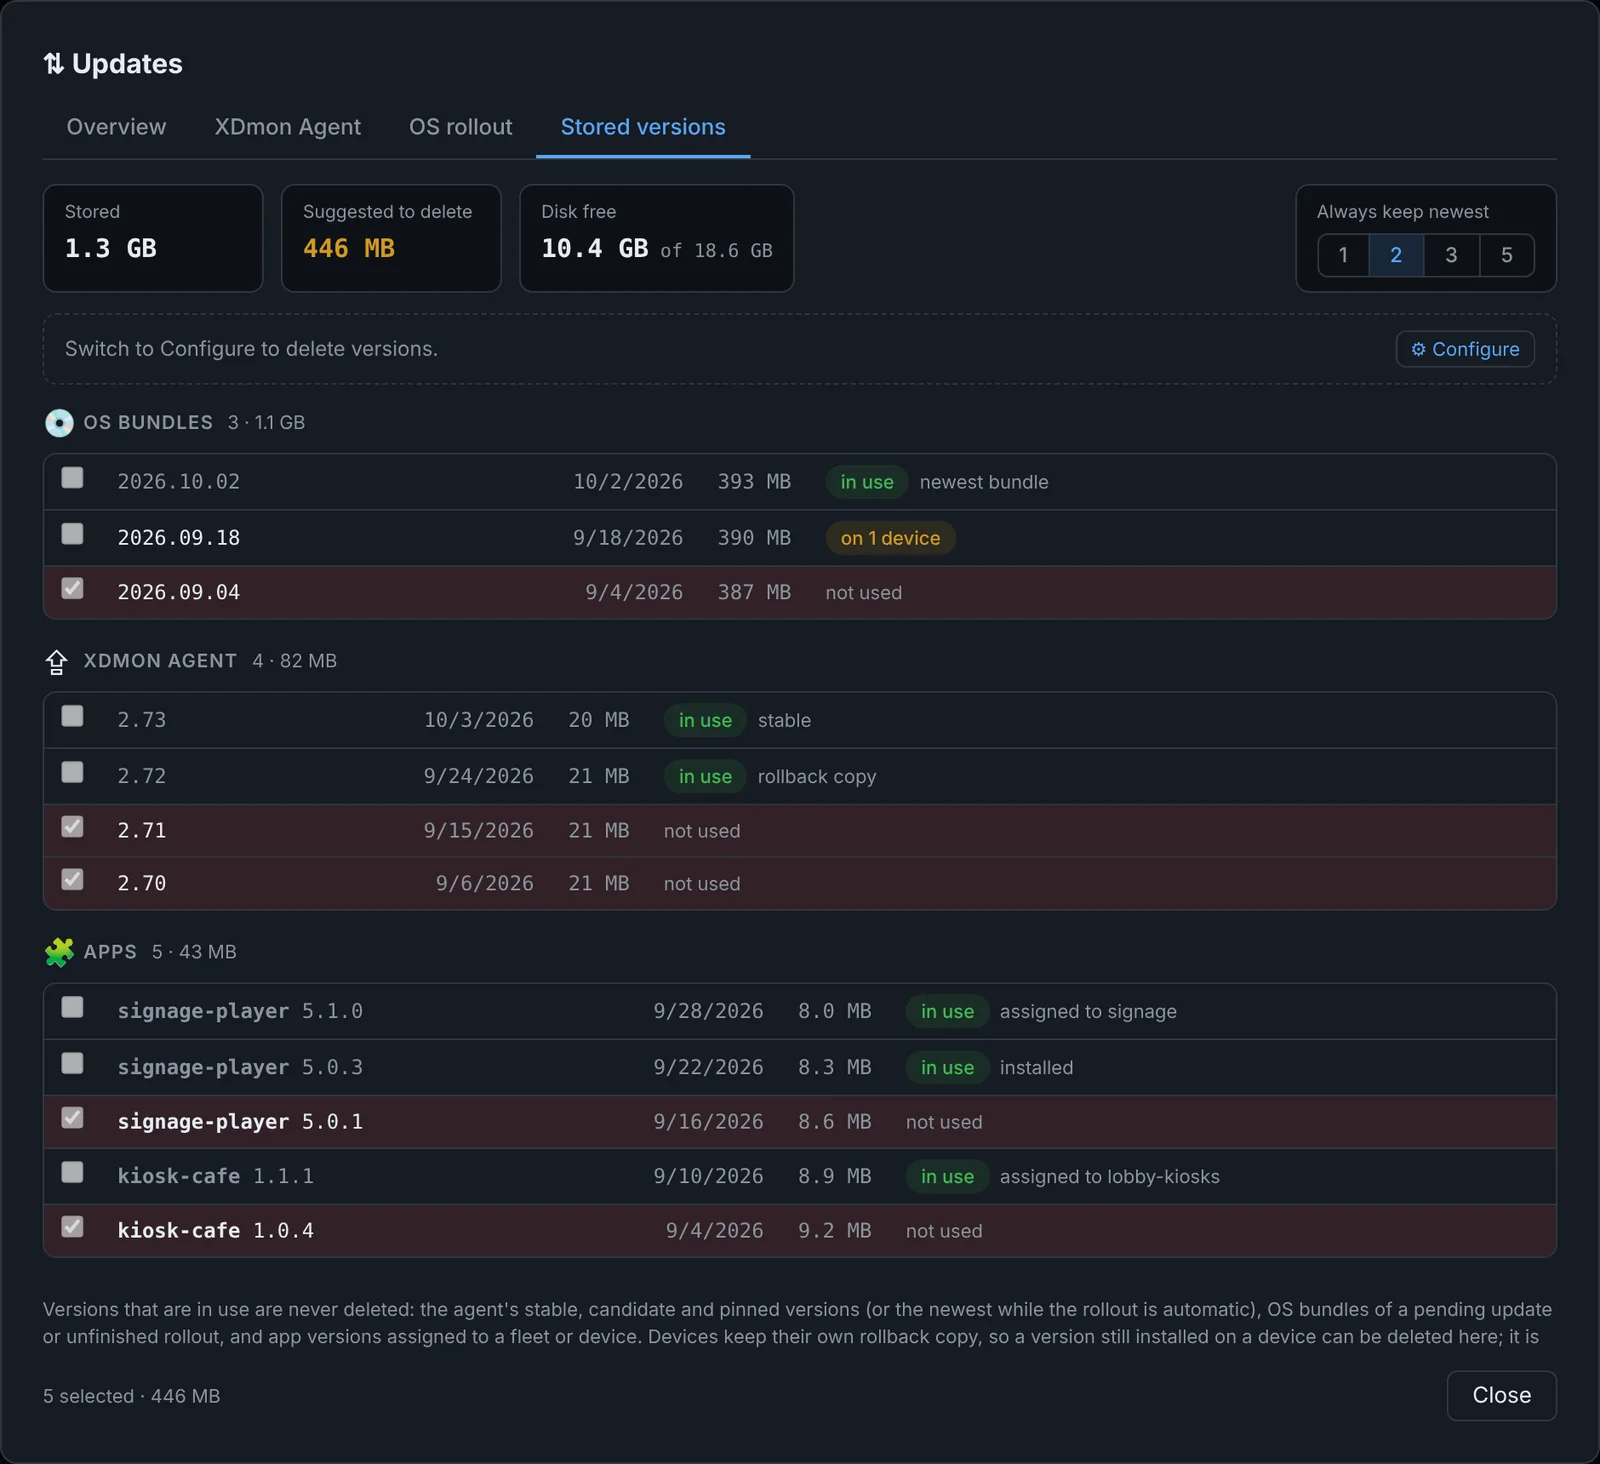Click the Apps puzzle piece icon
Viewport: 1600px width, 1464px height.
click(x=59, y=952)
